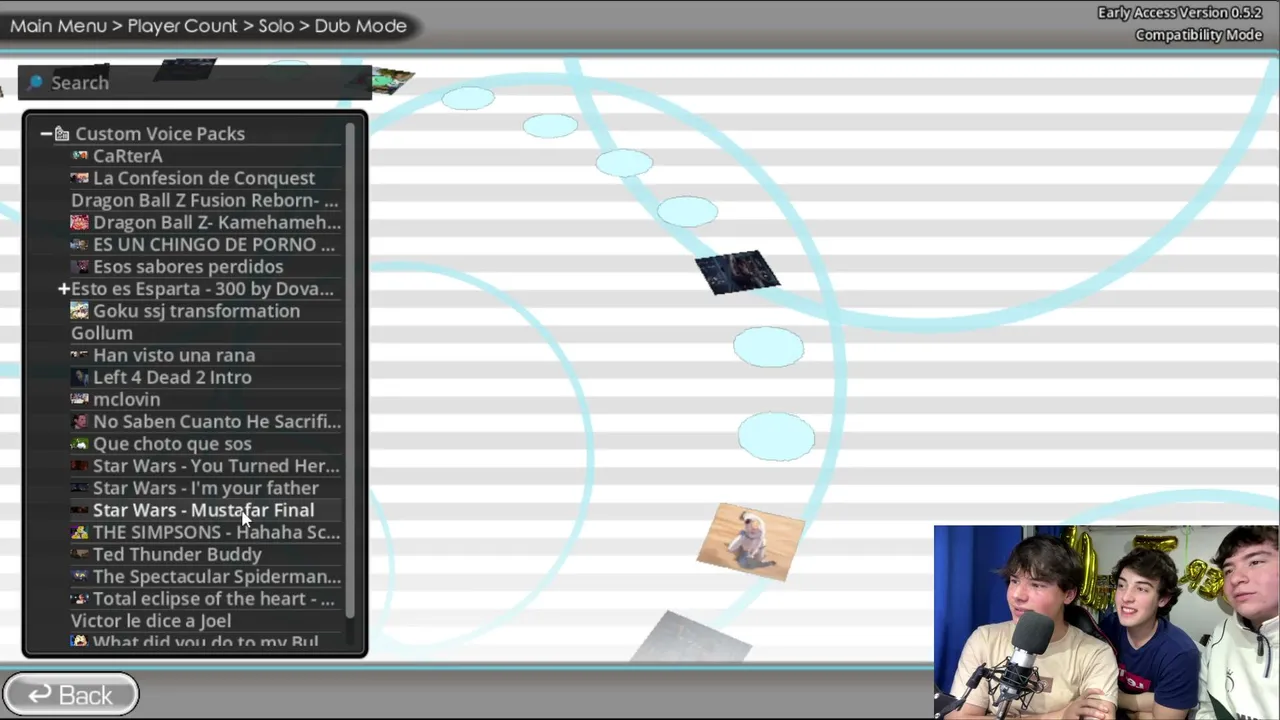Select the Esos sabores perdidos pack

pyautogui.click(x=188, y=267)
